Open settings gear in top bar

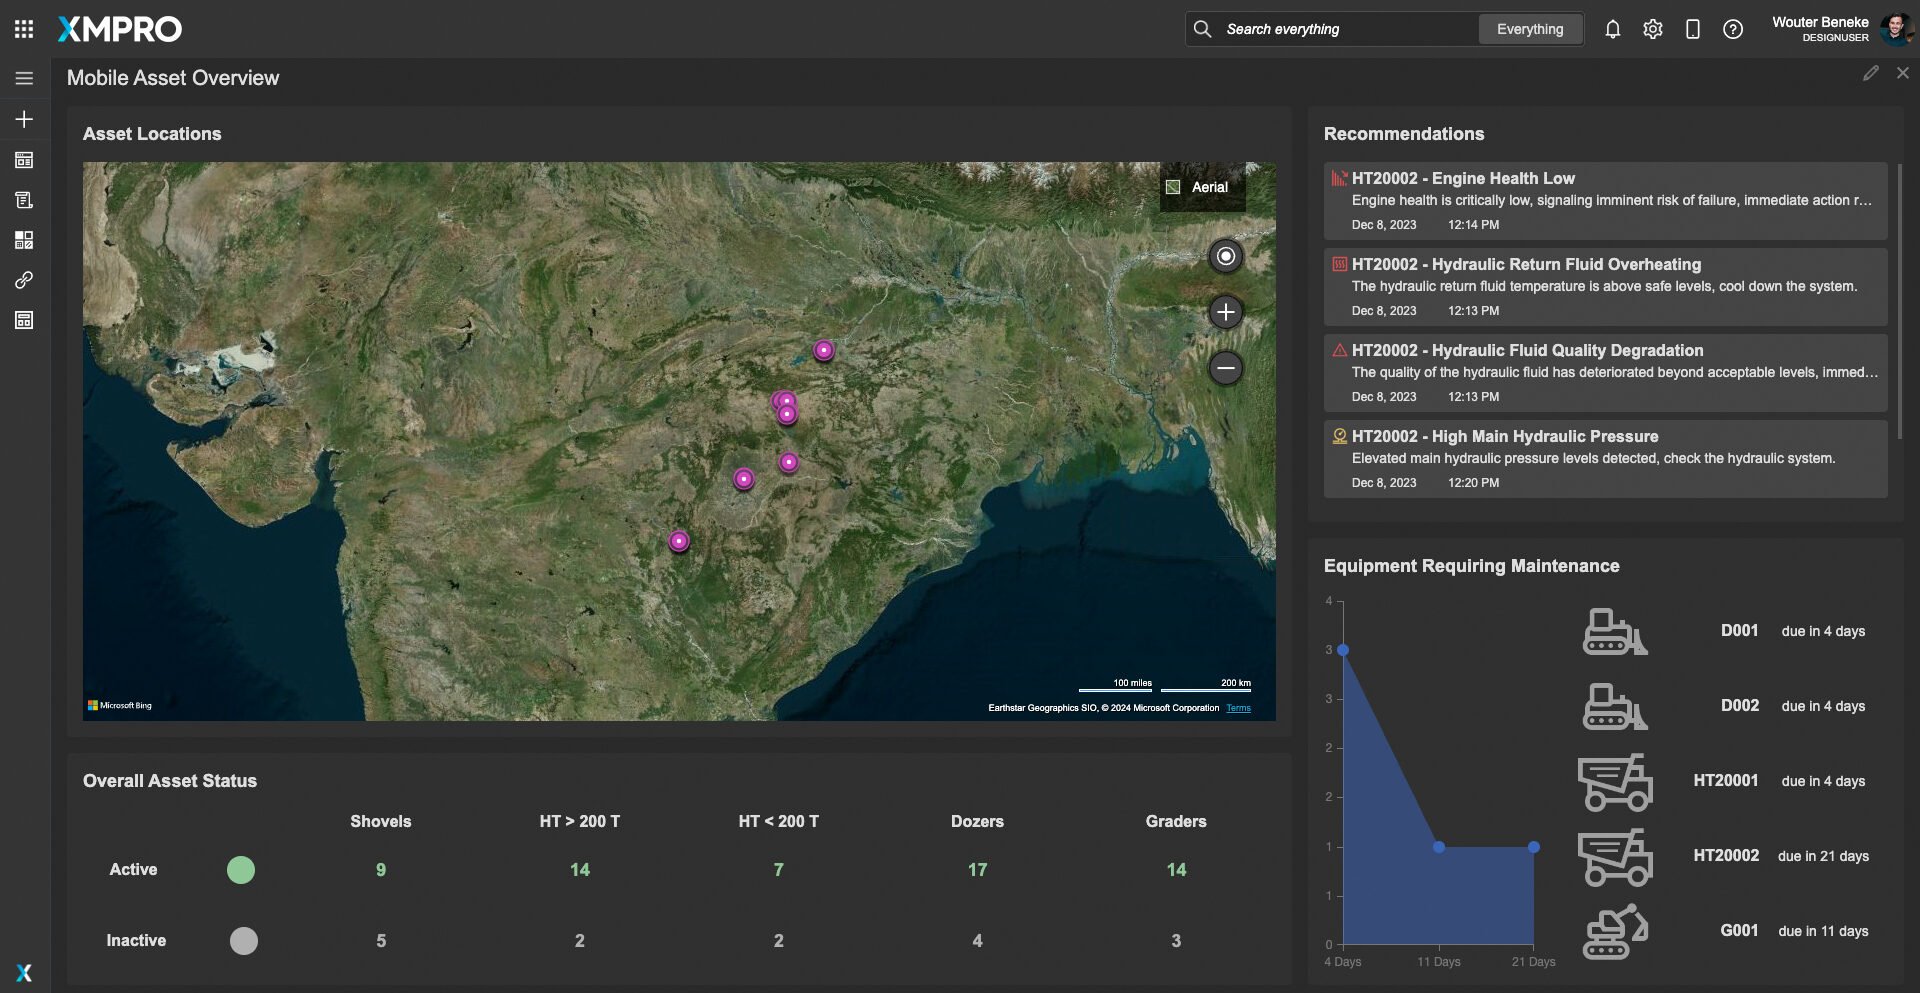pyautogui.click(x=1652, y=29)
